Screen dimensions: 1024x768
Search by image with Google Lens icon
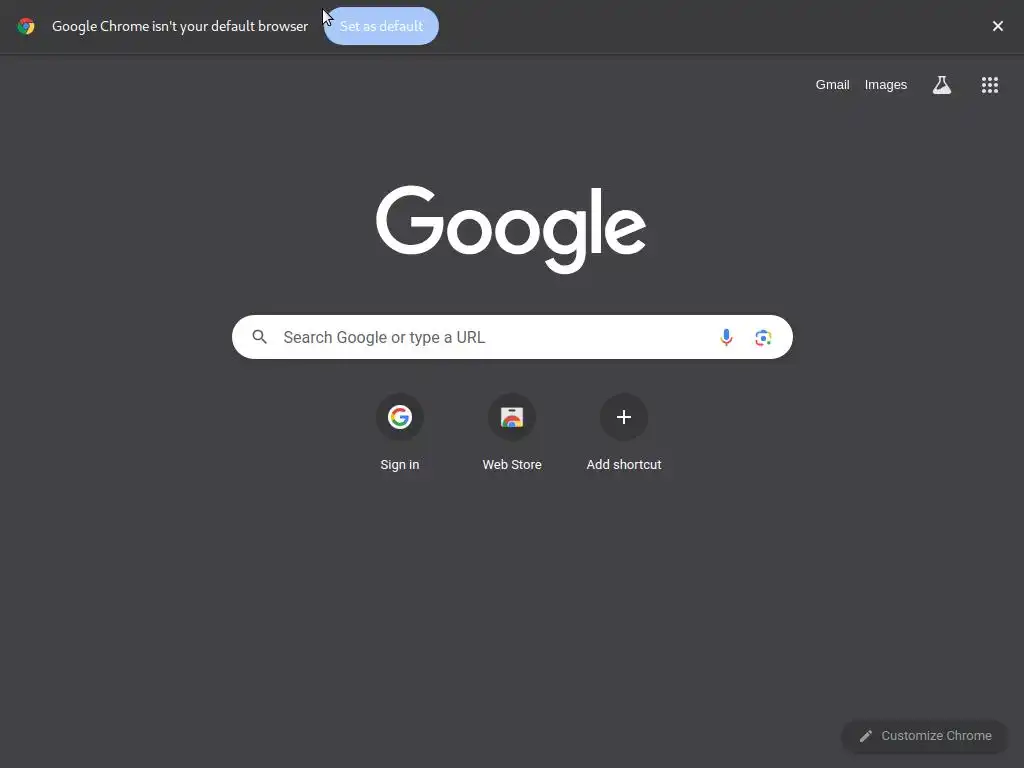[763, 337]
